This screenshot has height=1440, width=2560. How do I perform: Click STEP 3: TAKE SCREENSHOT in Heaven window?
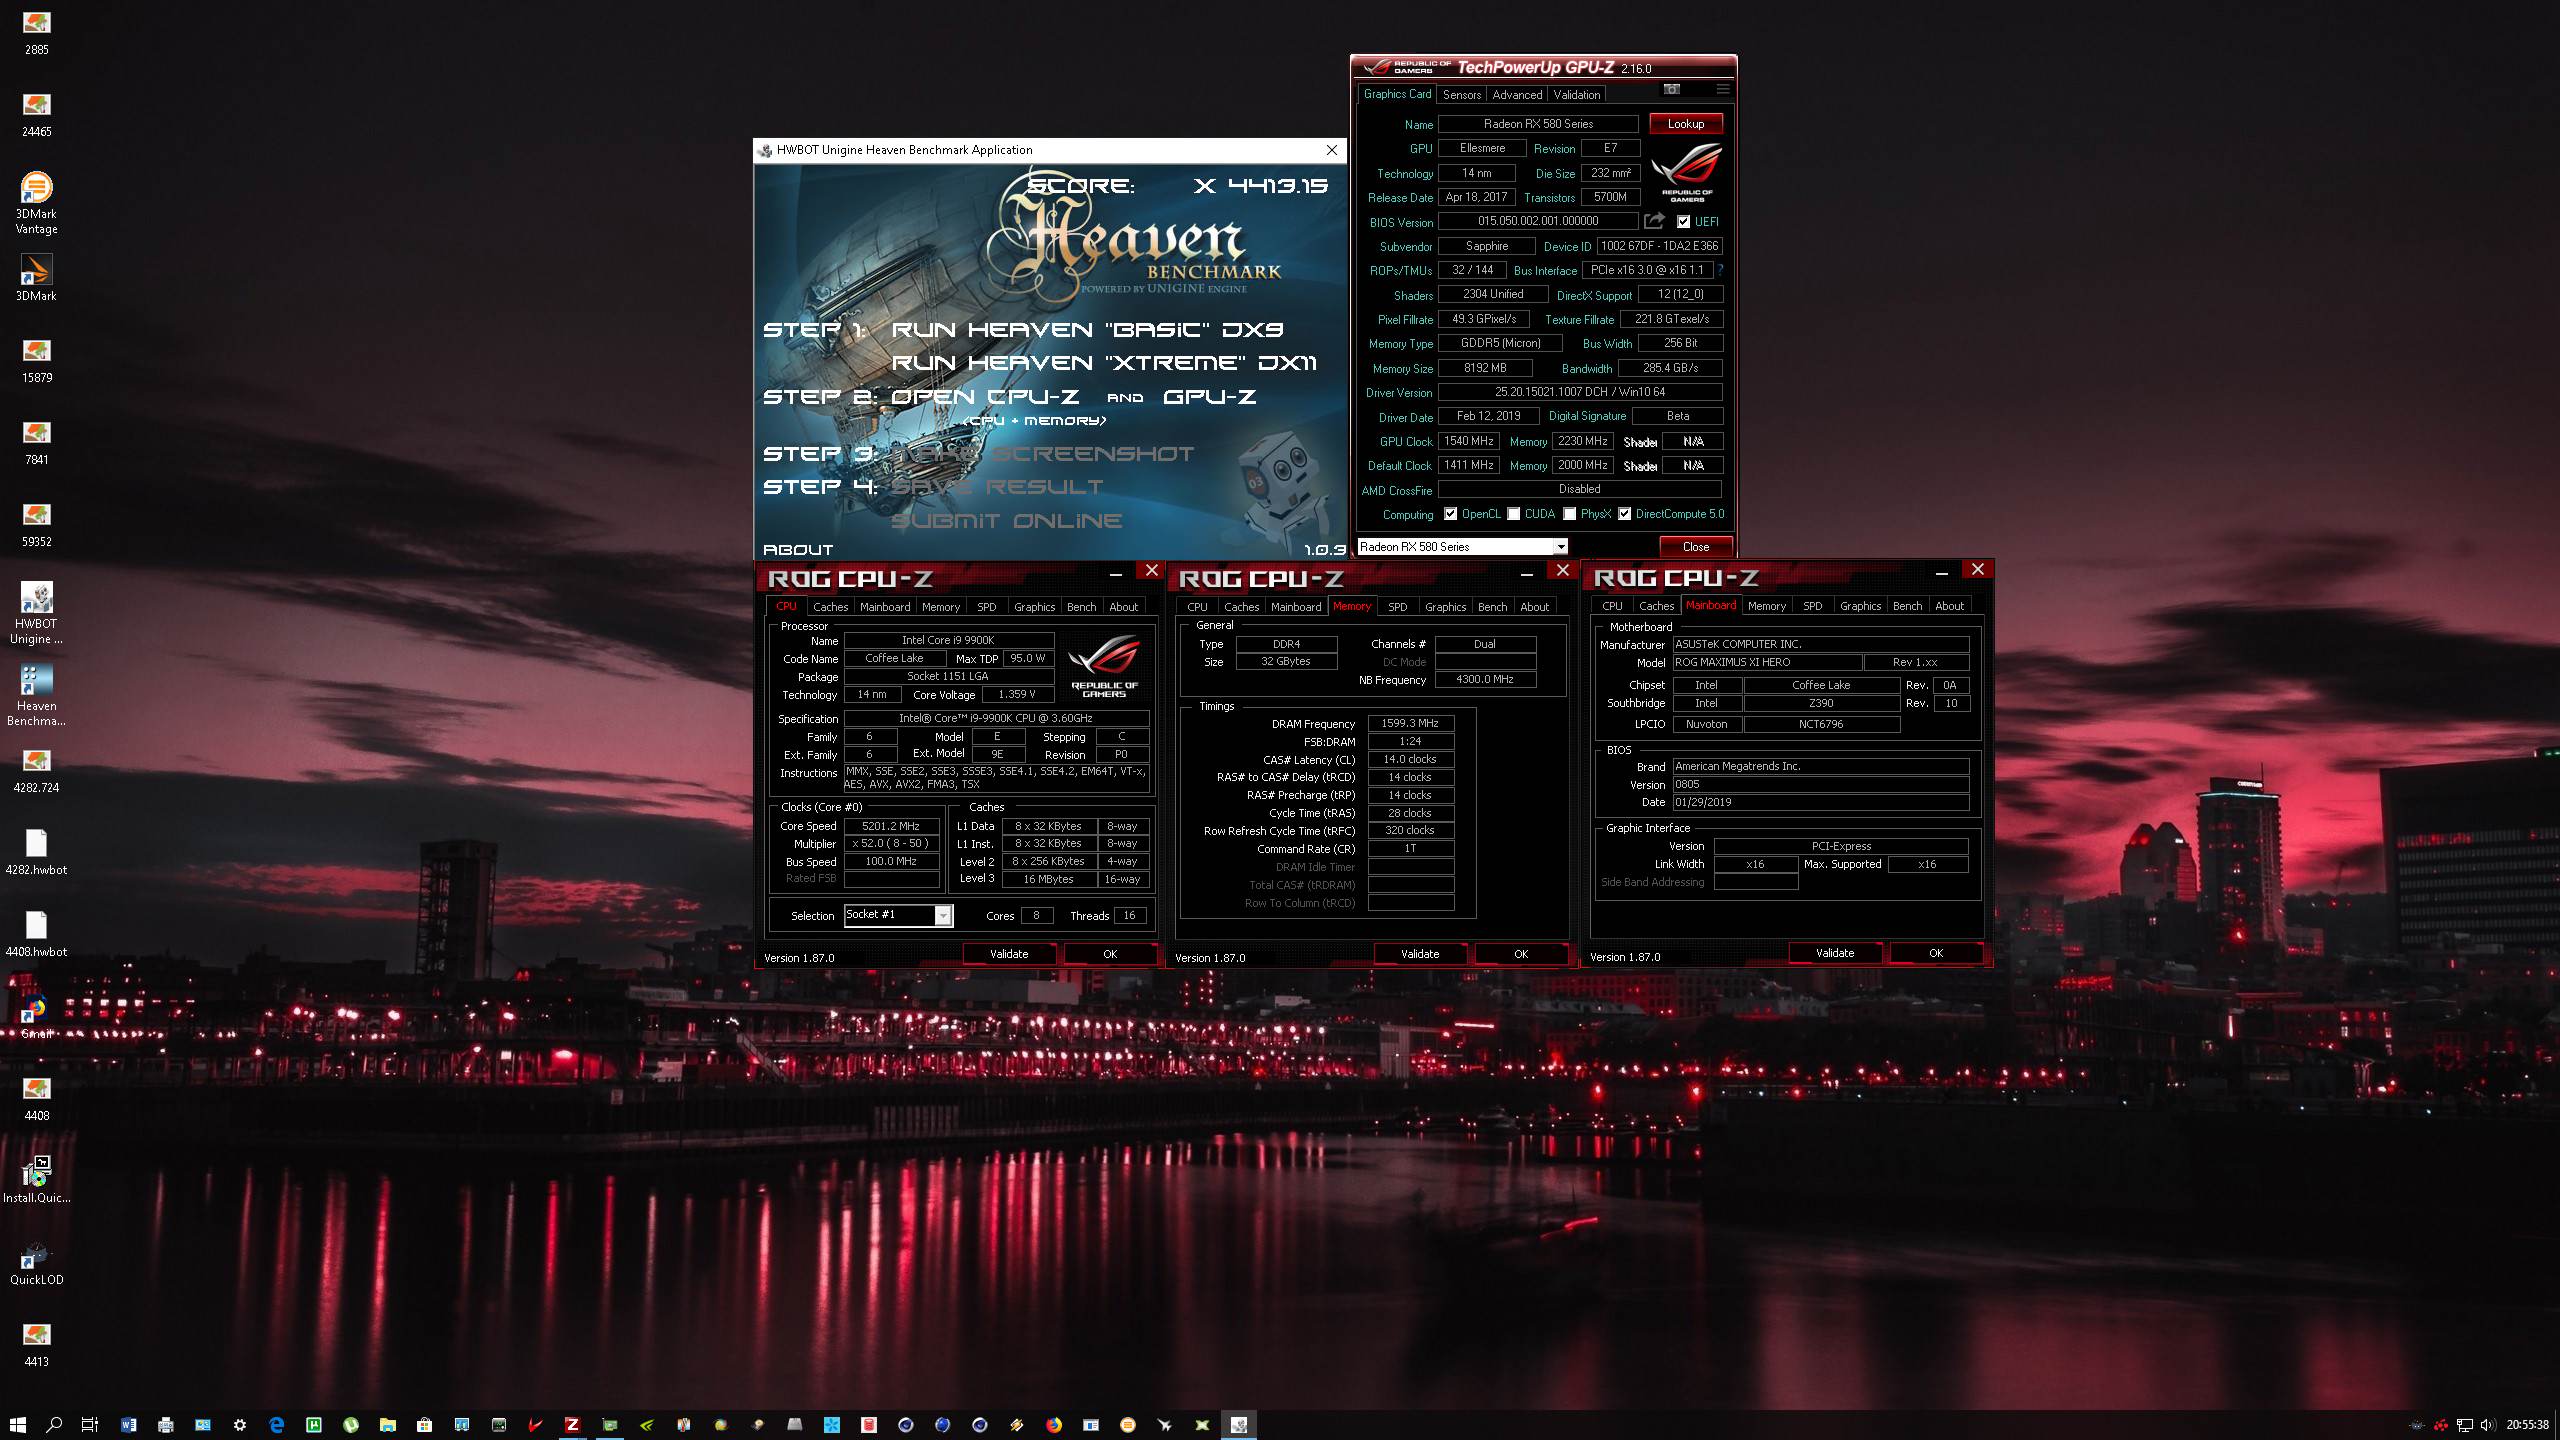tap(978, 454)
